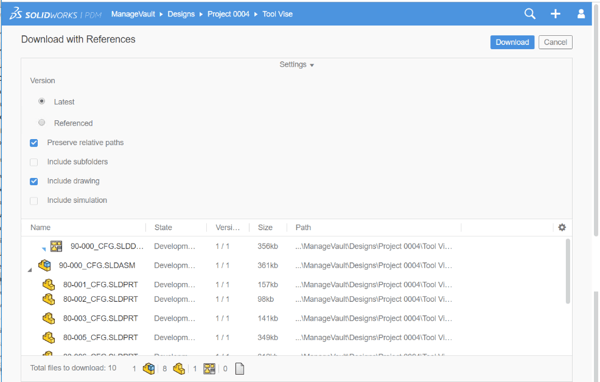Viewport: 600px width, 382px height.
Task: Open search with the magnifier icon
Action: pos(530,14)
